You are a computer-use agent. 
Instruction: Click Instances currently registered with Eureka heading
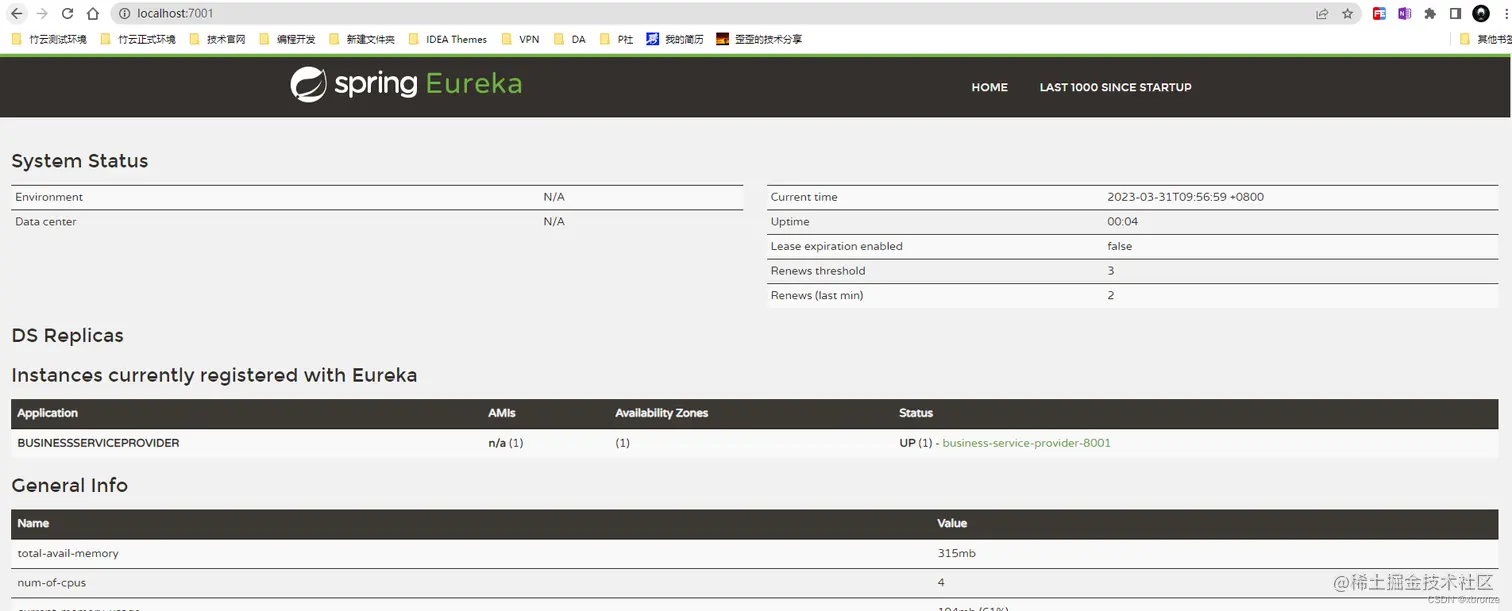click(x=214, y=376)
